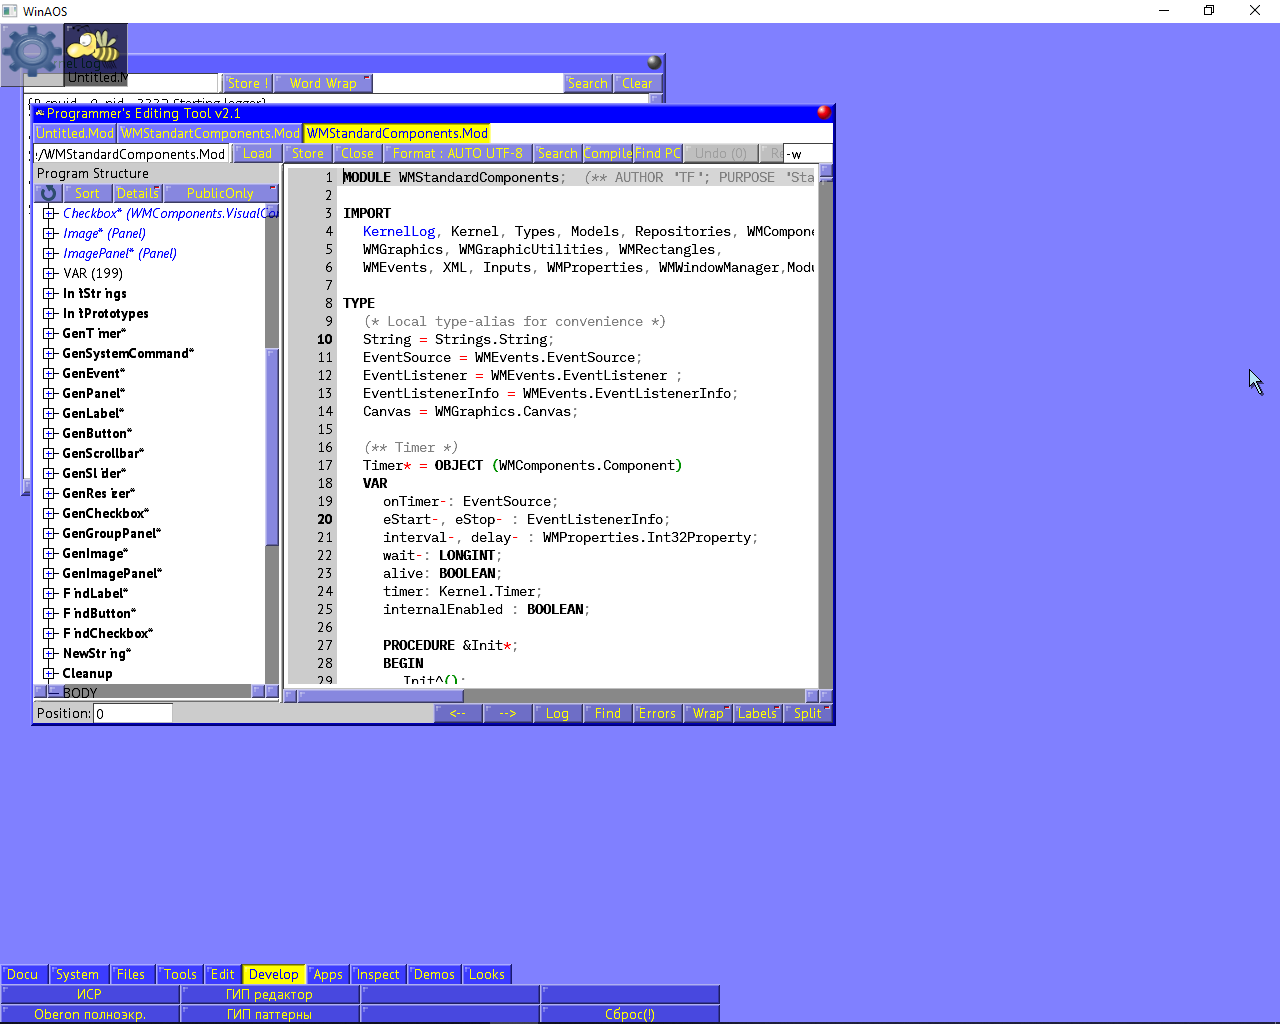
Task: Click the editor's horizontal scrollbar thumb
Action: tap(380, 696)
